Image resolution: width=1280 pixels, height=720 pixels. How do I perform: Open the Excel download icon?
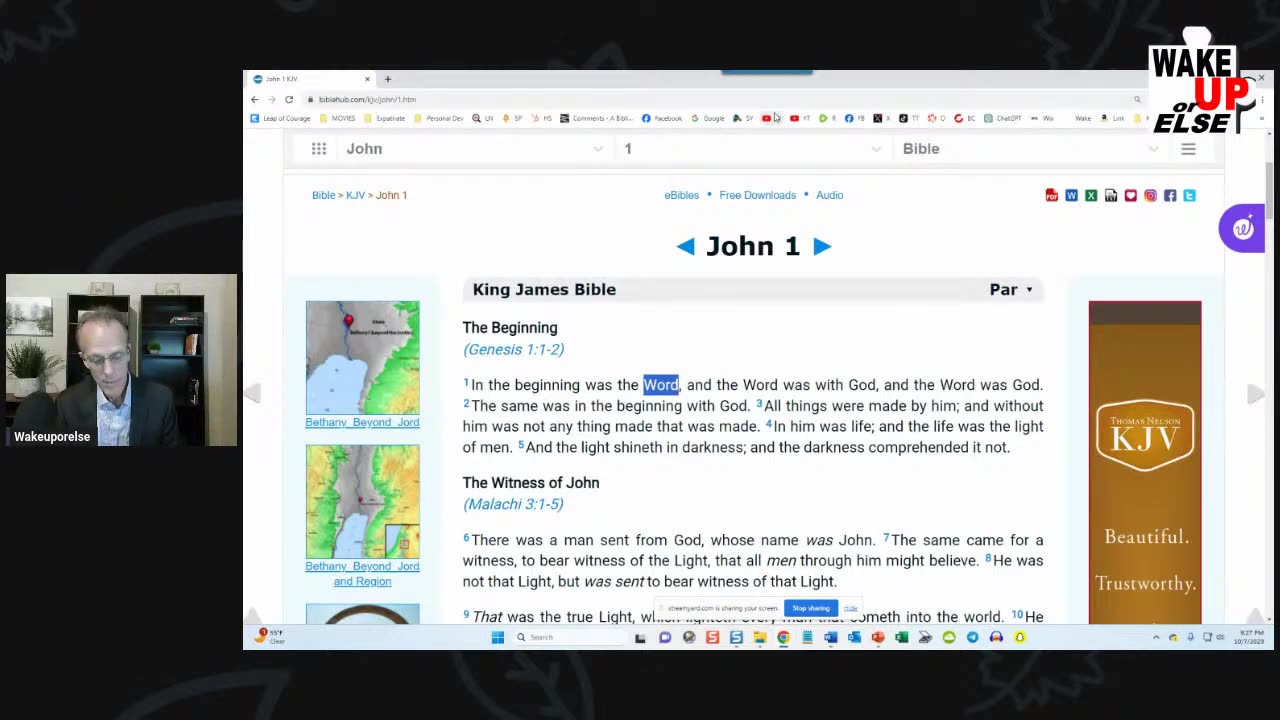coord(1091,195)
